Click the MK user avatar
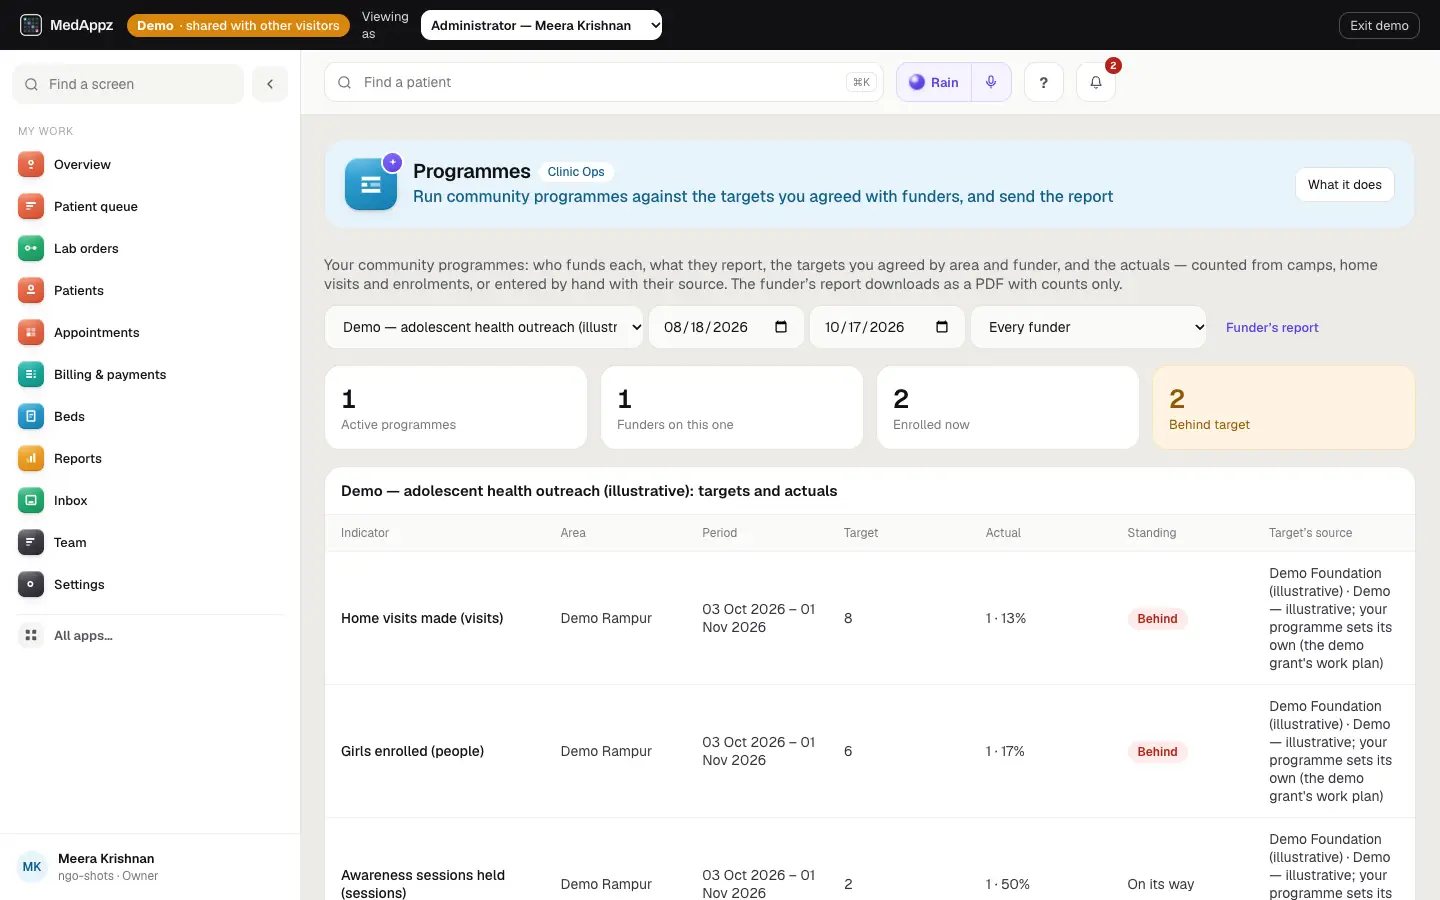Image resolution: width=1440 pixels, height=900 pixels. [32, 867]
